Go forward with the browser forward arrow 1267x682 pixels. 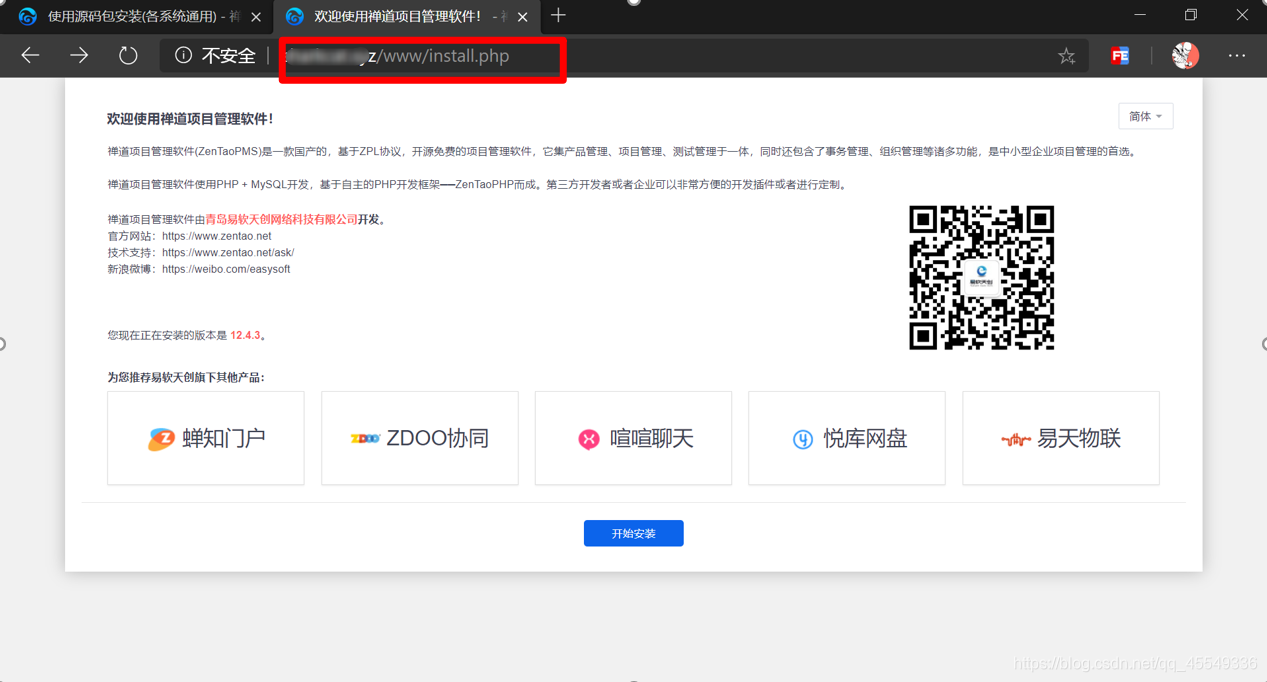[79, 56]
